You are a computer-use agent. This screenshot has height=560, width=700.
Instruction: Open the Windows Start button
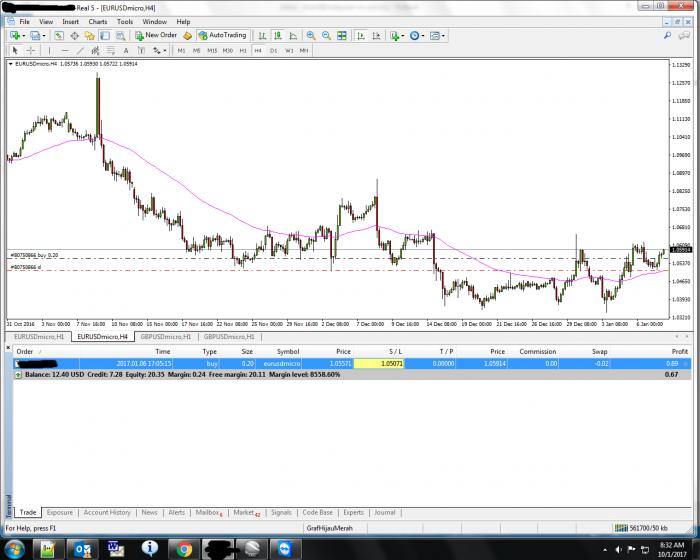pyautogui.click(x=15, y=548)
